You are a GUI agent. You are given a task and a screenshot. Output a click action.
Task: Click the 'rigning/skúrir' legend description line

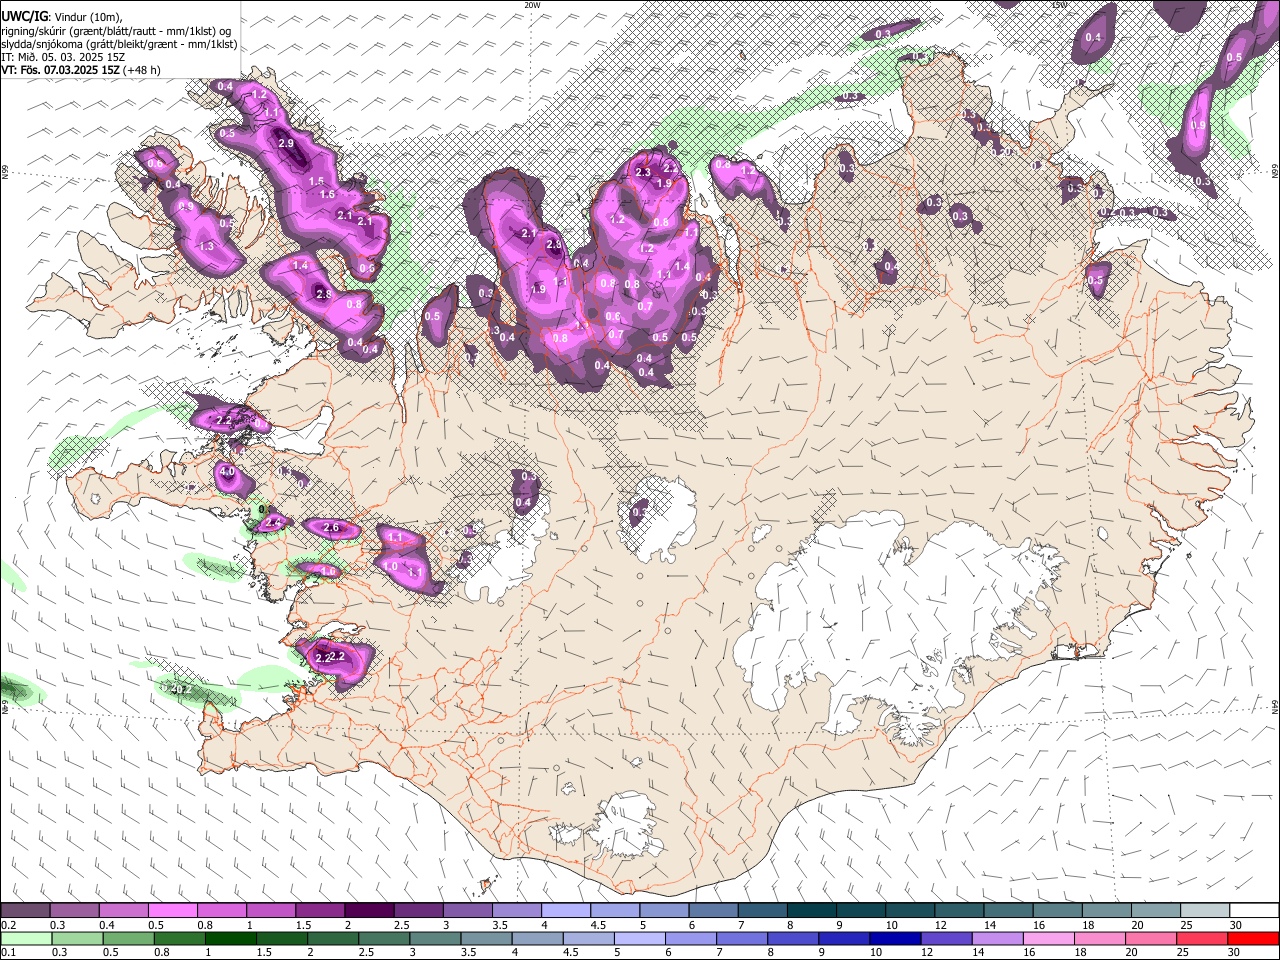(x=116, y=31)
